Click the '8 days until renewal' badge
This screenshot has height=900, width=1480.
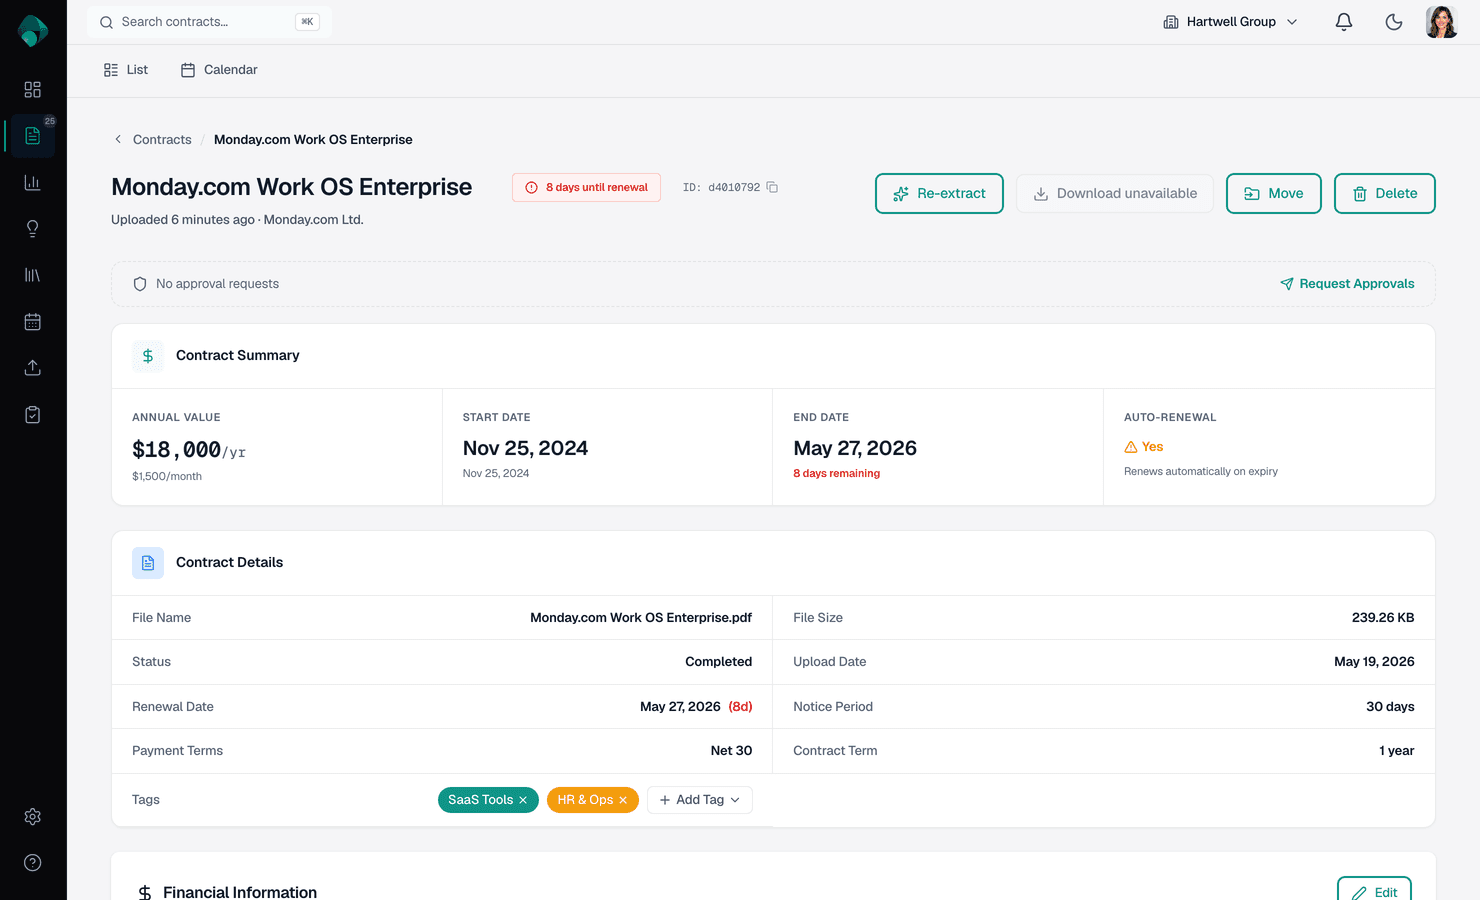pyautogui.click(x=587, y=187)
